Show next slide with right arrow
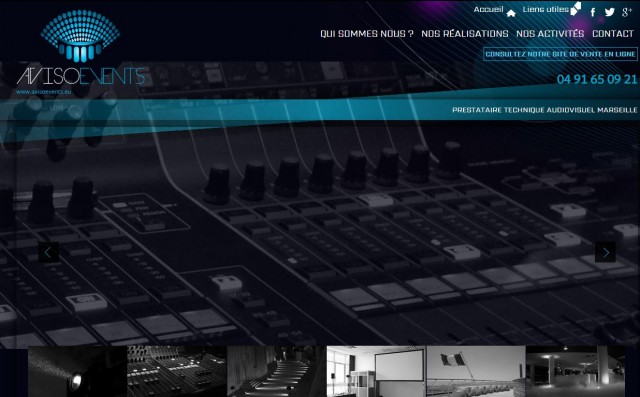This screenshot has height=397, width=640. [x=605, y=252]
